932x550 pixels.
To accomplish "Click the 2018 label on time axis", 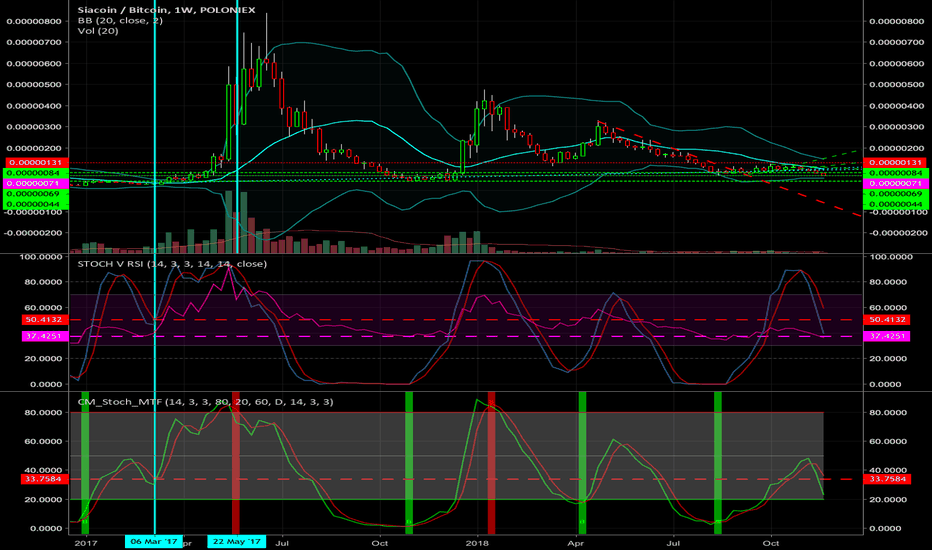I will pyautogui.click(x=477, y=543).
